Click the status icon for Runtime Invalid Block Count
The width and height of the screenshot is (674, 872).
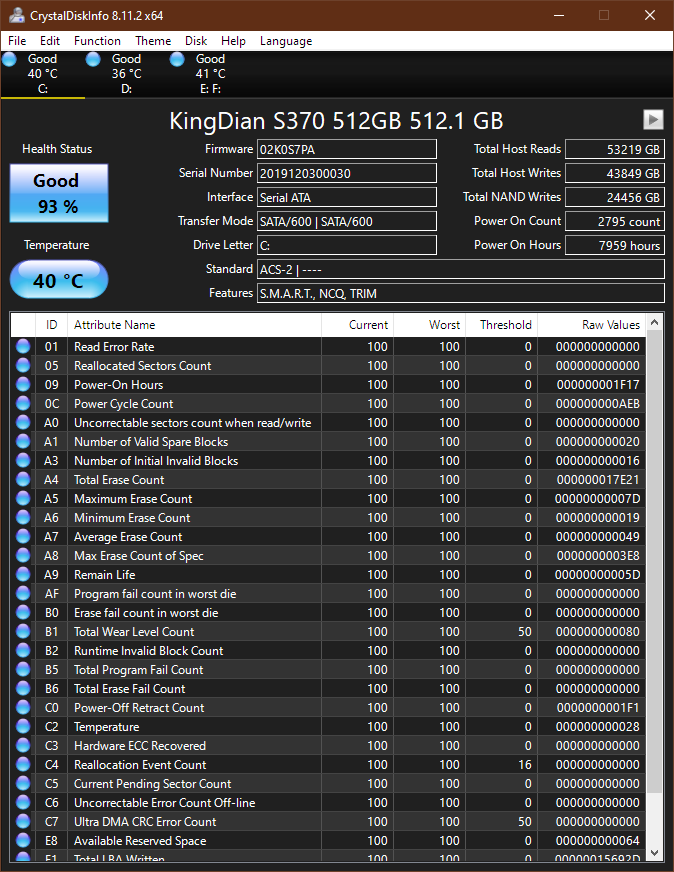[x=23, y=650]
